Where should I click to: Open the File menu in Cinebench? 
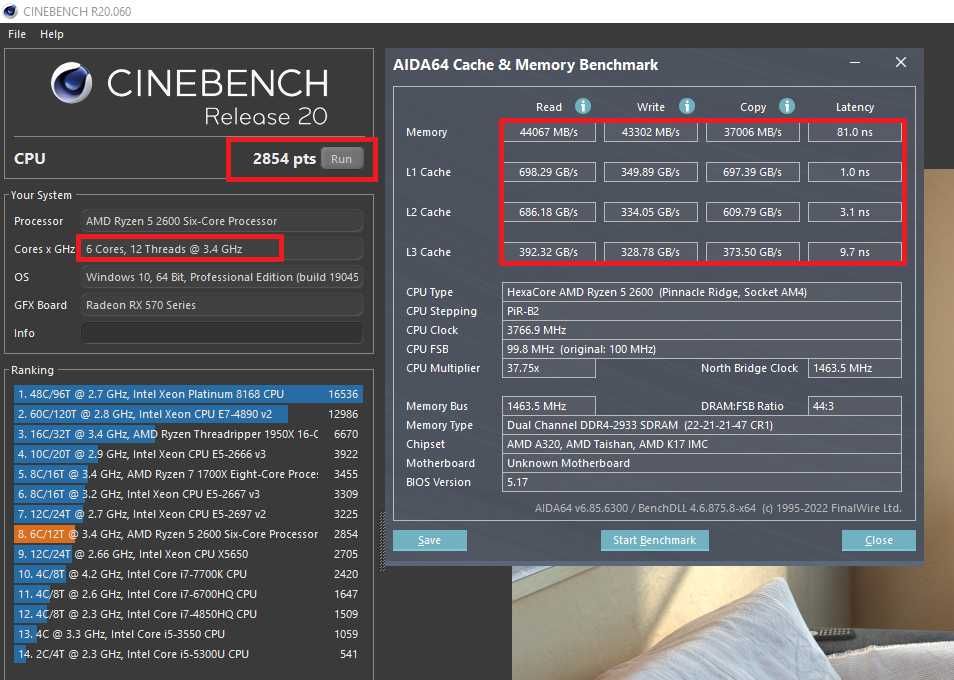[17, 34]
